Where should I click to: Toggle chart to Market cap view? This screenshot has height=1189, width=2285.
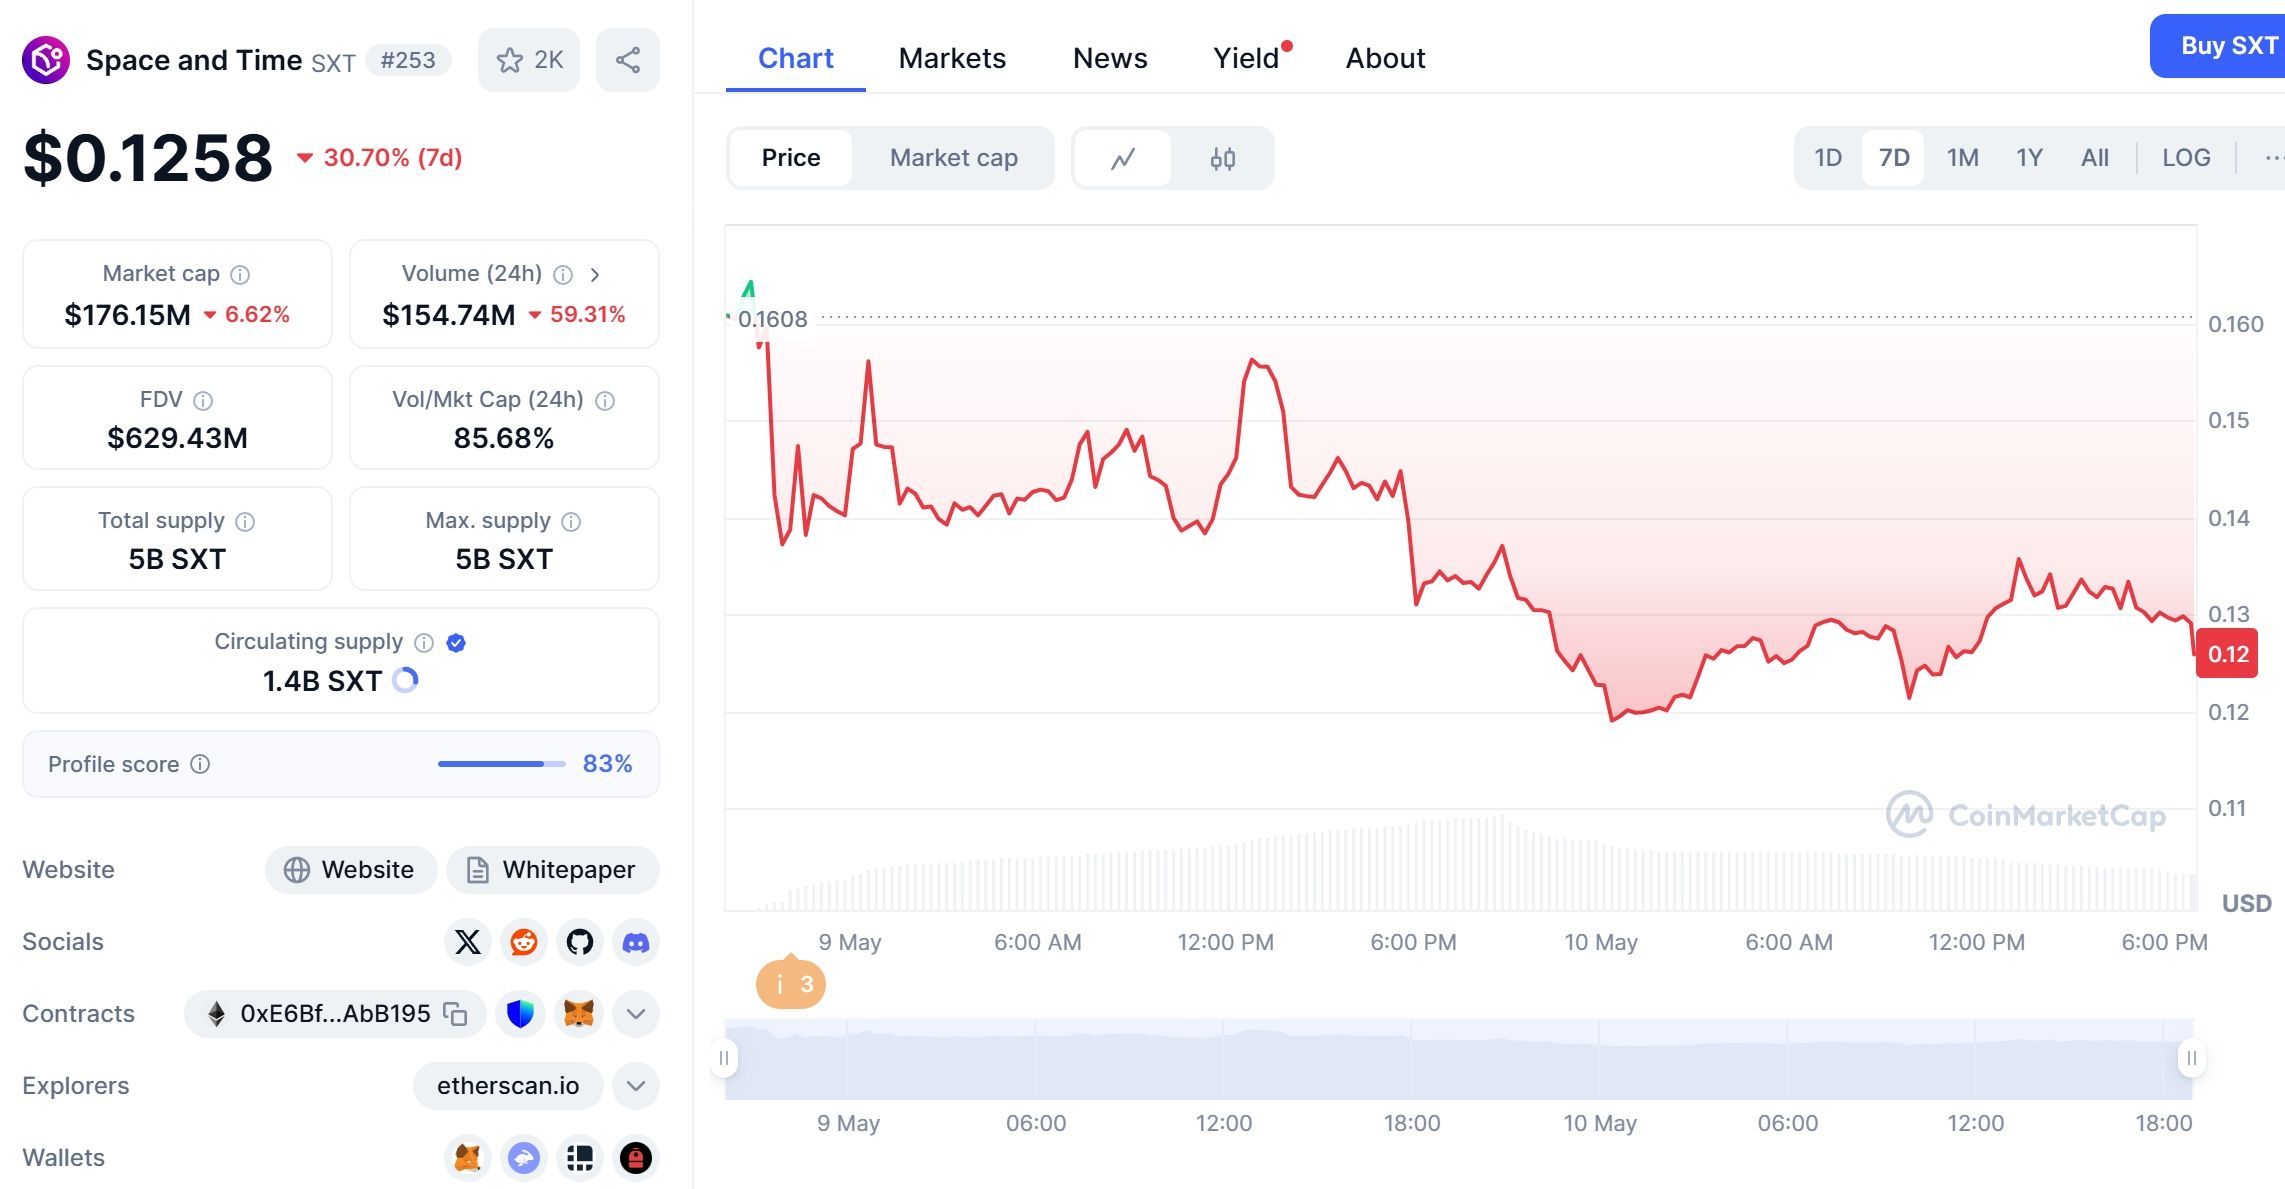point(952,157)
